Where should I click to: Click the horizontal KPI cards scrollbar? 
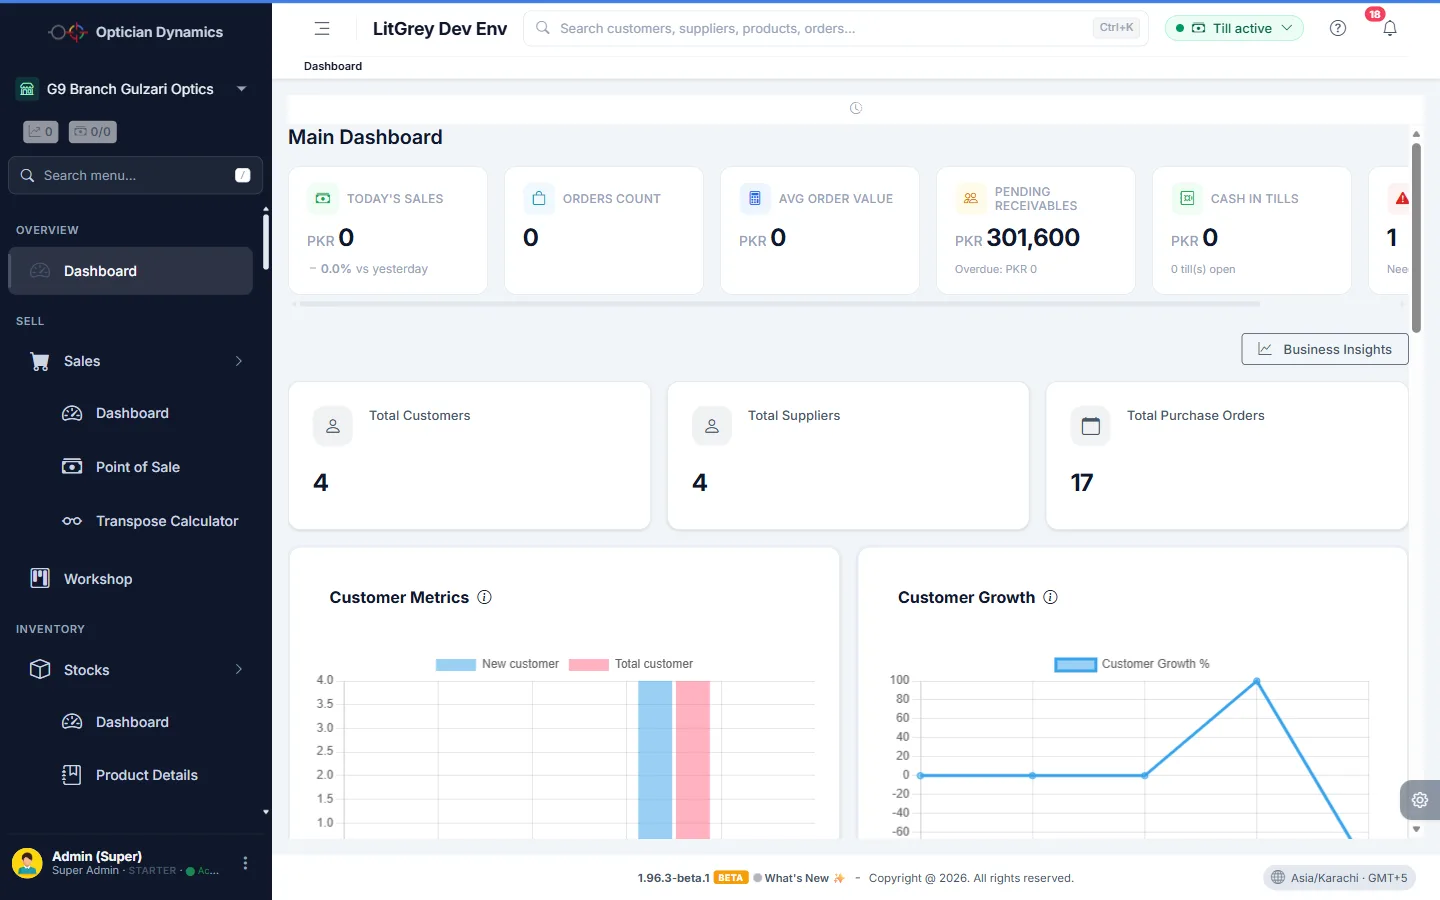coord(780,303)
